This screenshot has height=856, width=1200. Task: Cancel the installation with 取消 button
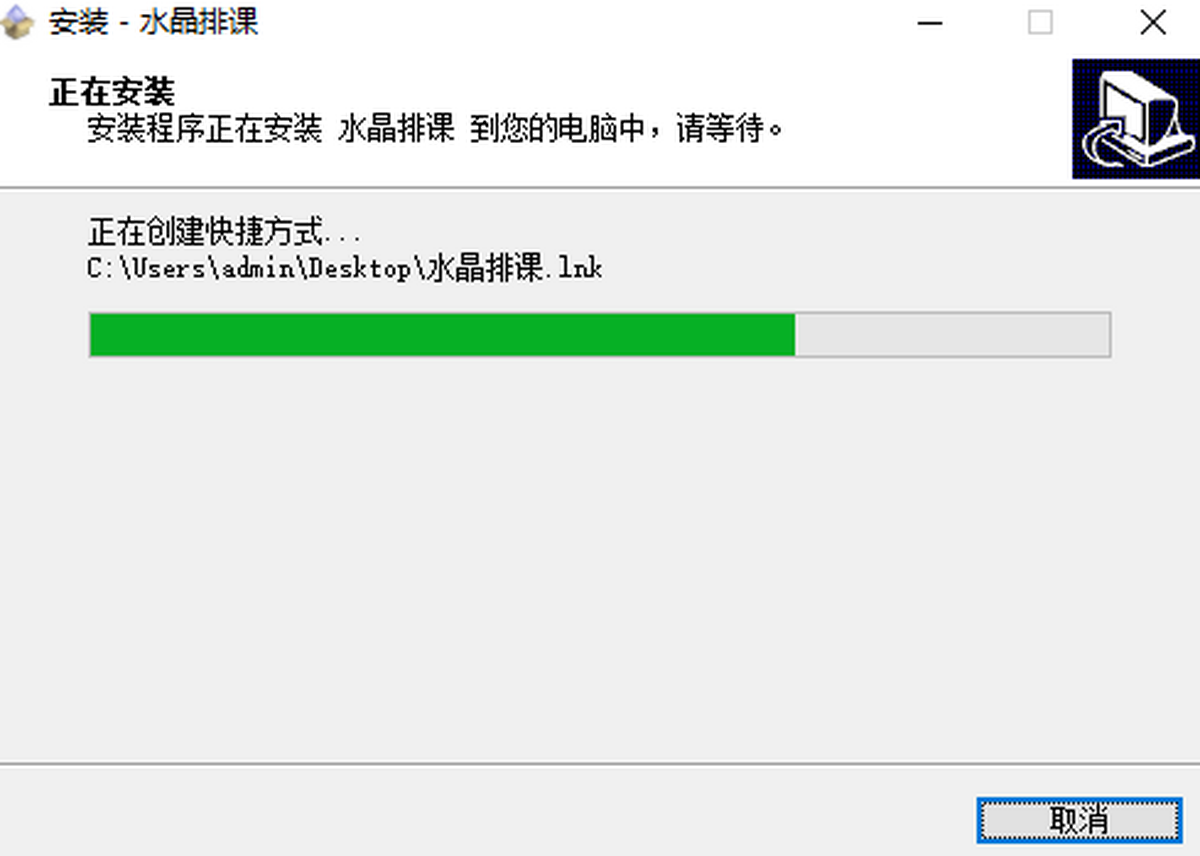pyautogui.click(x=1079, y=821)
